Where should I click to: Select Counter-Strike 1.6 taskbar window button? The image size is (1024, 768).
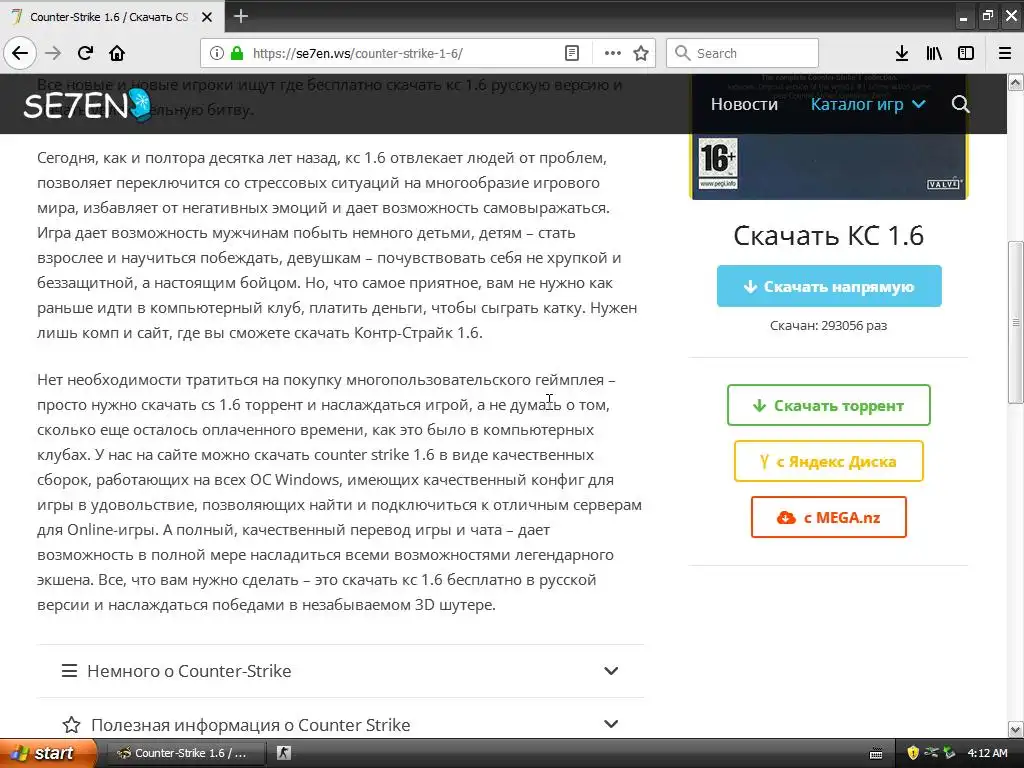185,753
